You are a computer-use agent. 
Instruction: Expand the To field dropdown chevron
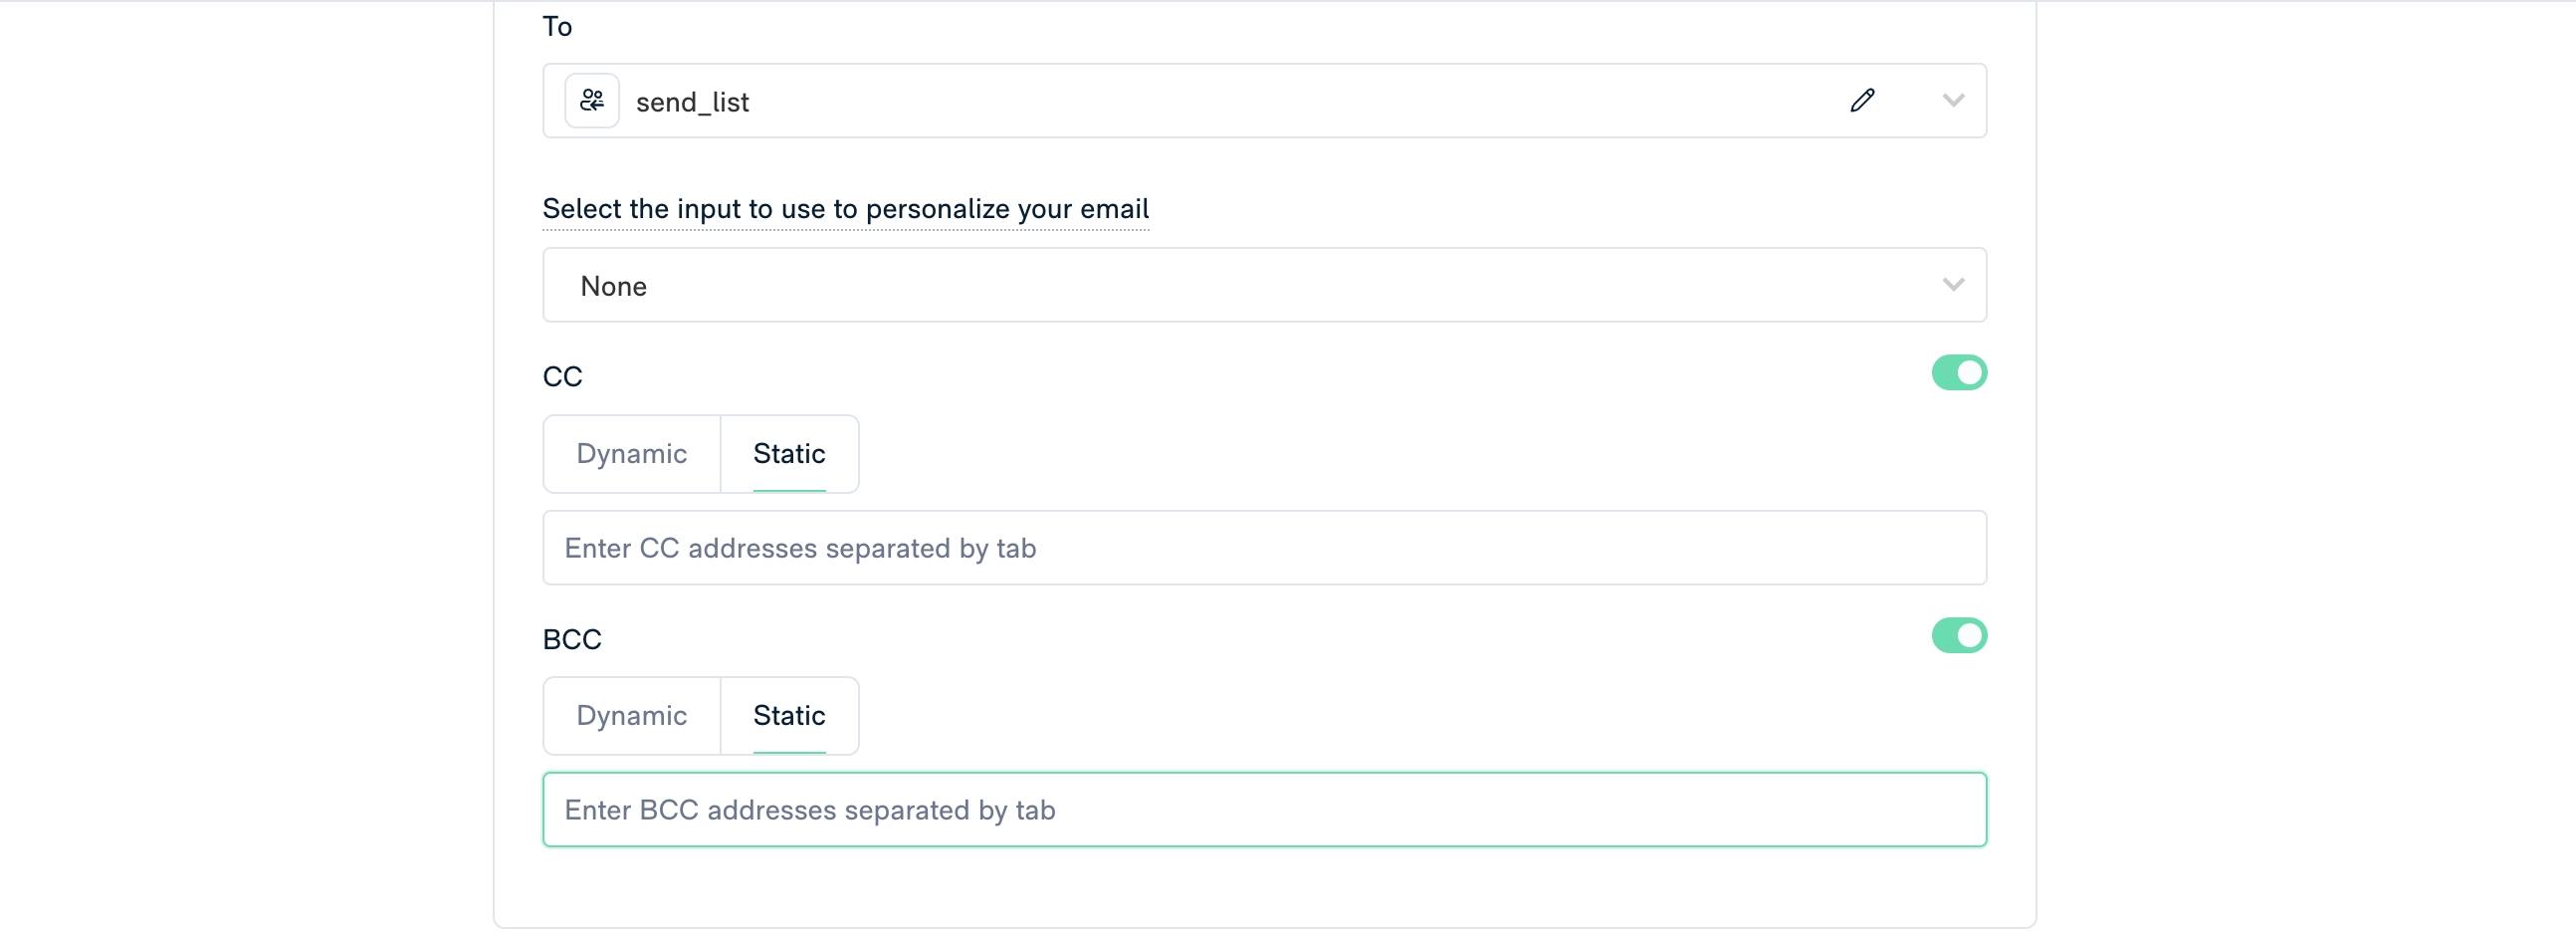(1953, 101)
